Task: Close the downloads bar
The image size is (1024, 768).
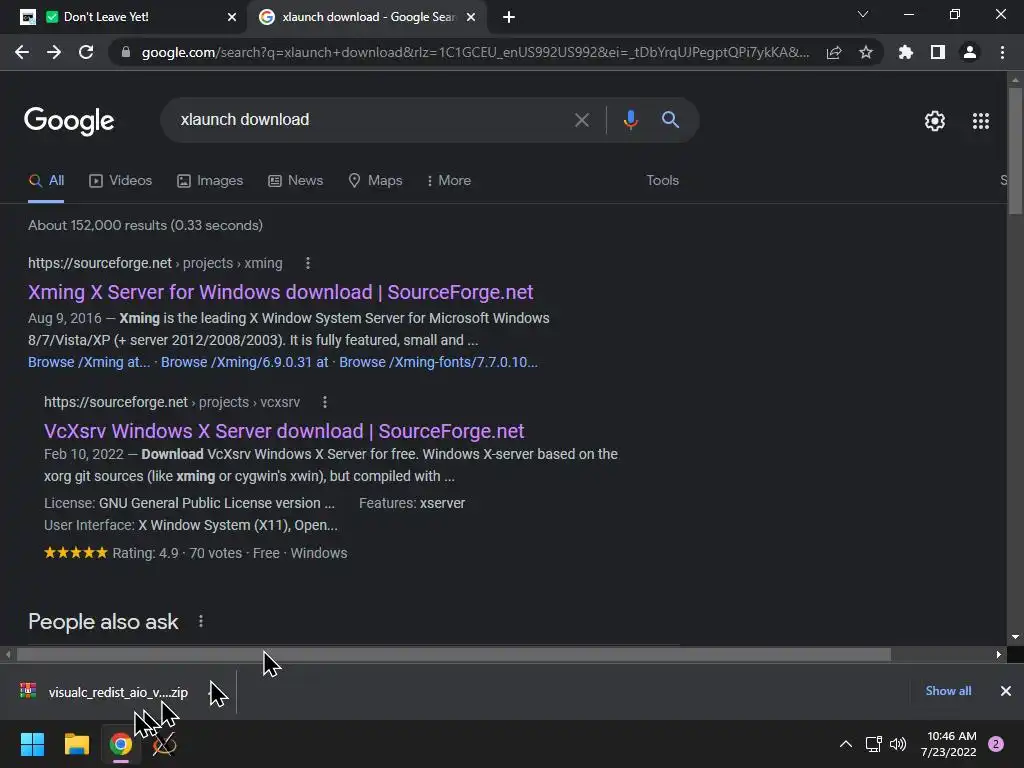Action: click(x=1006, y=691)
